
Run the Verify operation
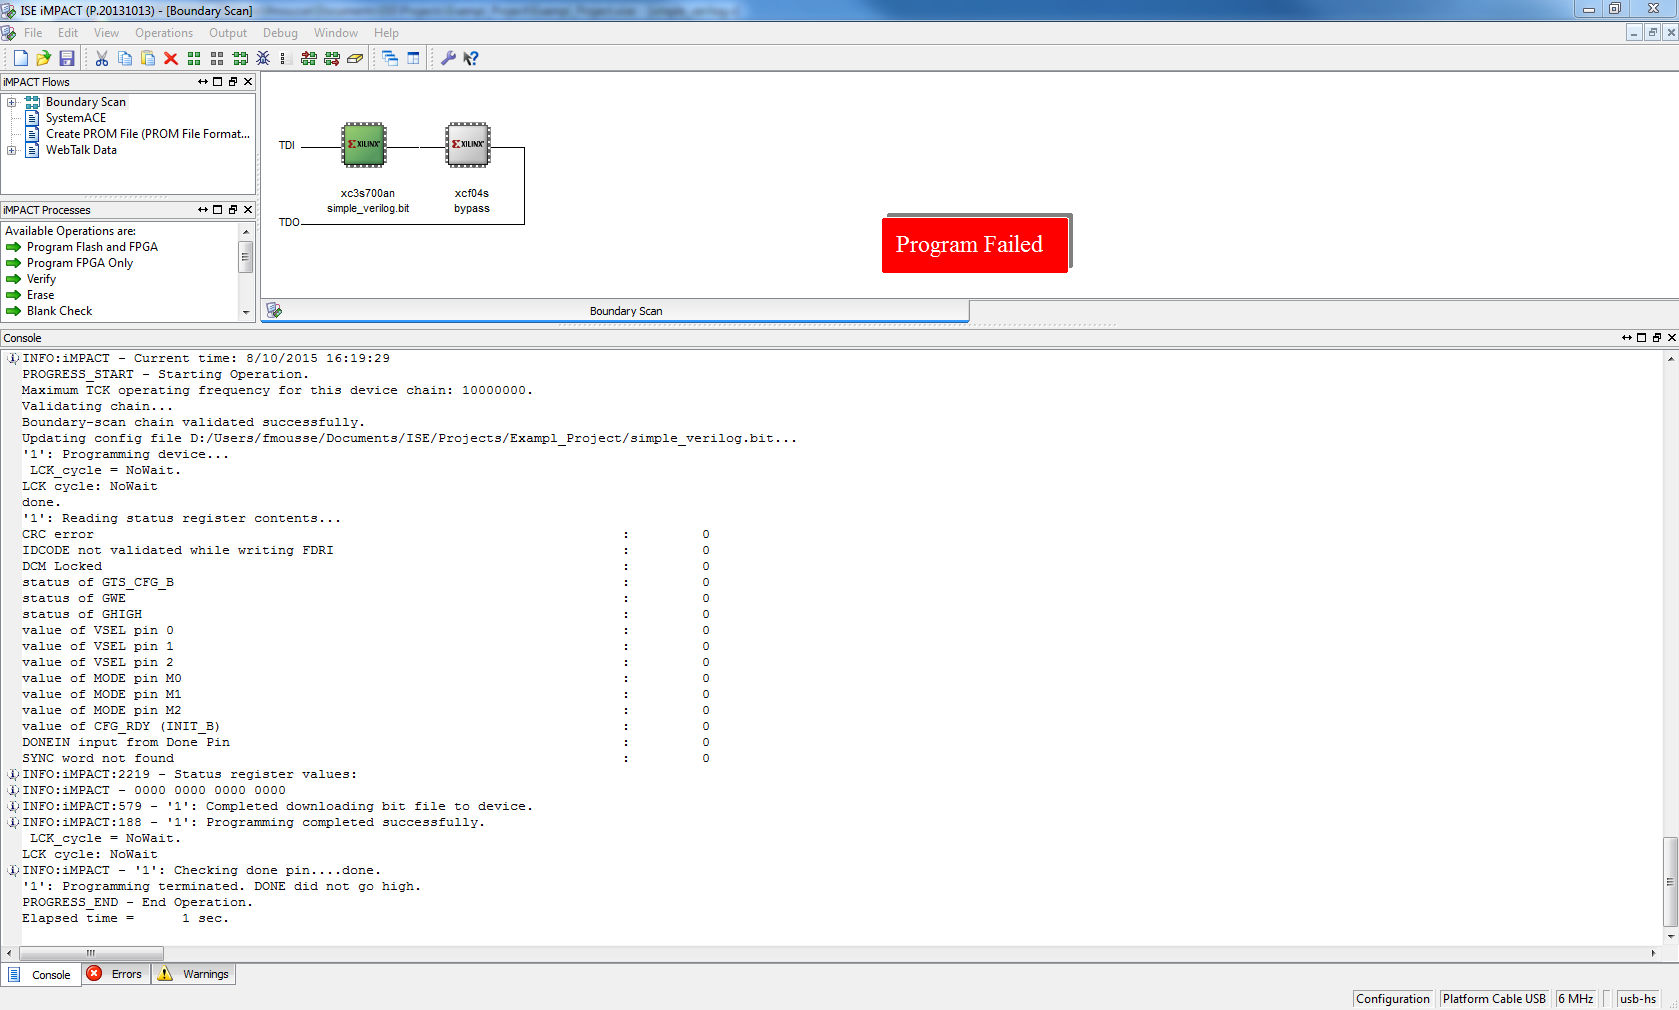pyautogui.click(x=41, y=279)
